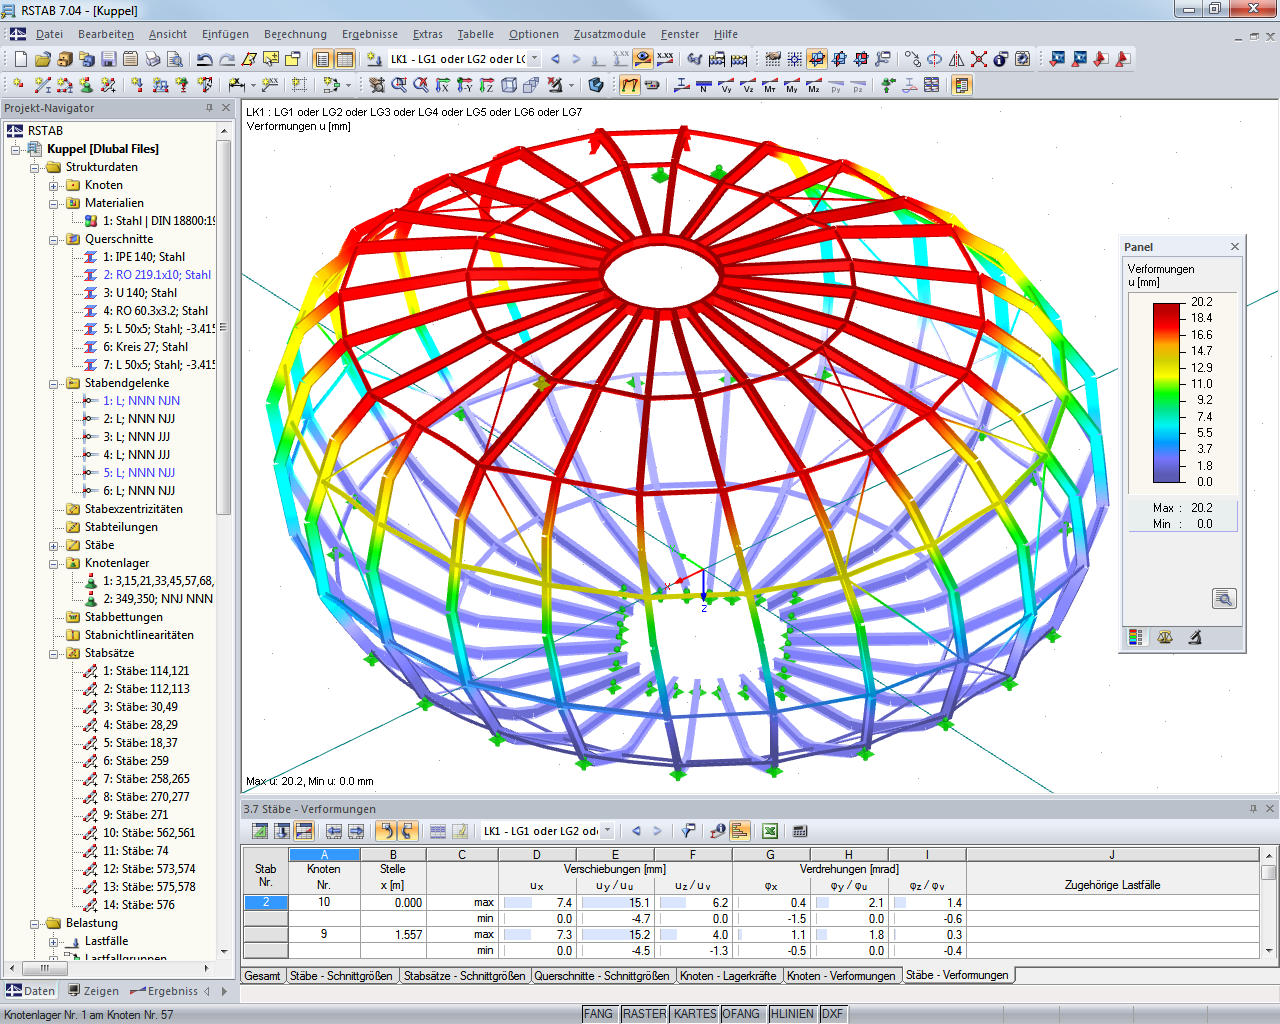Toggle the color panel display button
The width and height of the screenshot is (1280, 1024).
[x=962, y=85]
